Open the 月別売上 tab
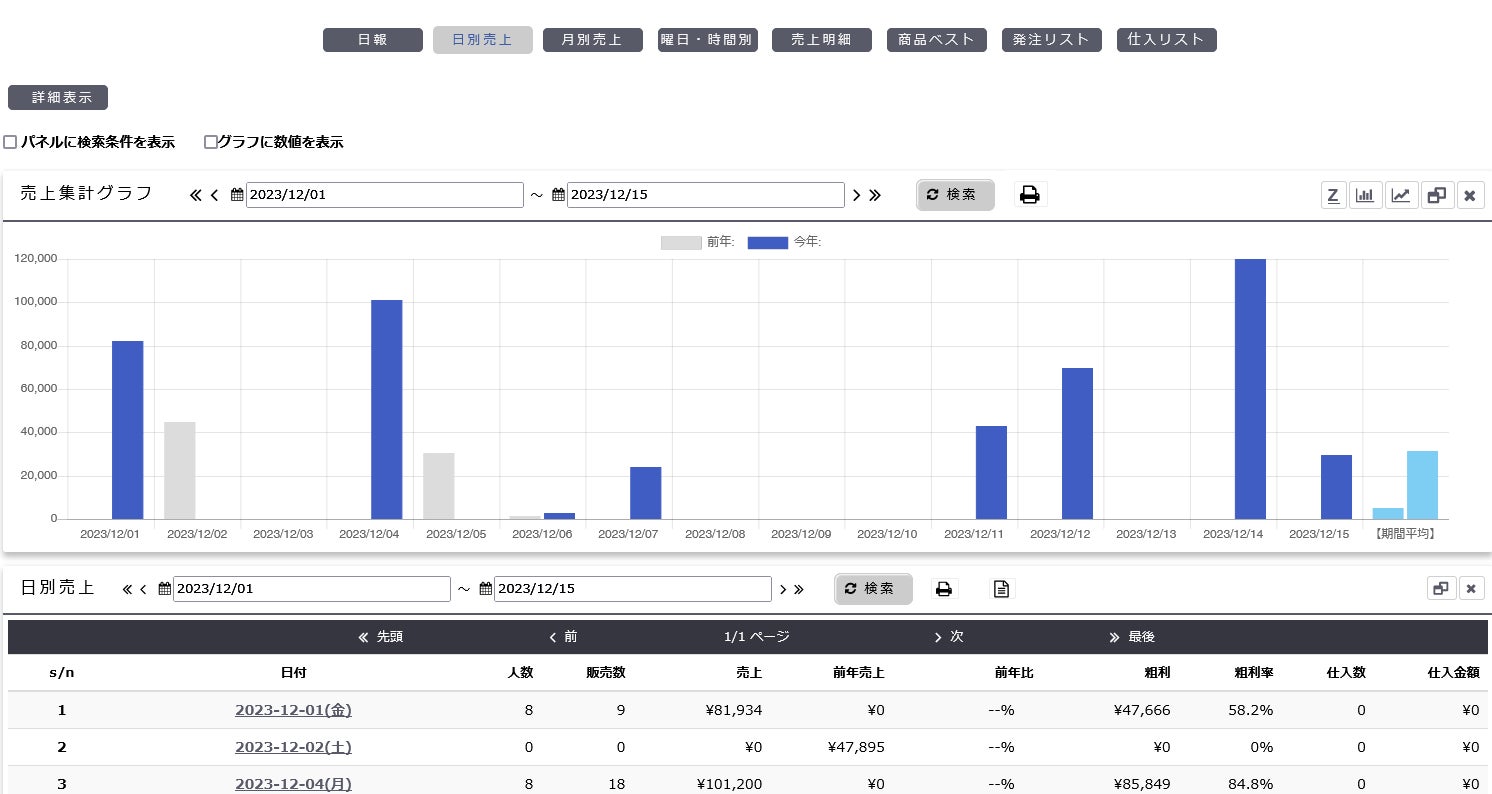The height and width of the screenshot is (794, 1492). 592,40
